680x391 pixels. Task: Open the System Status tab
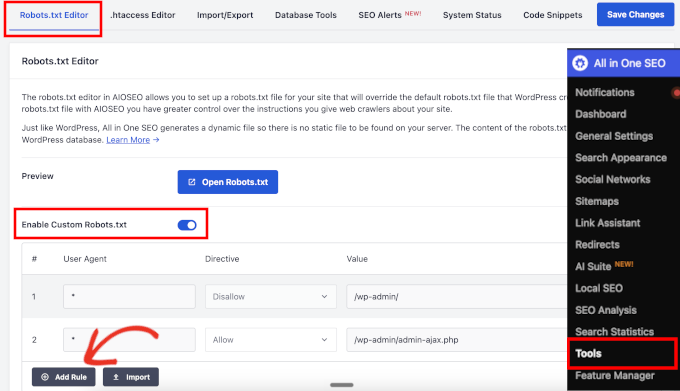click(472, 15)
